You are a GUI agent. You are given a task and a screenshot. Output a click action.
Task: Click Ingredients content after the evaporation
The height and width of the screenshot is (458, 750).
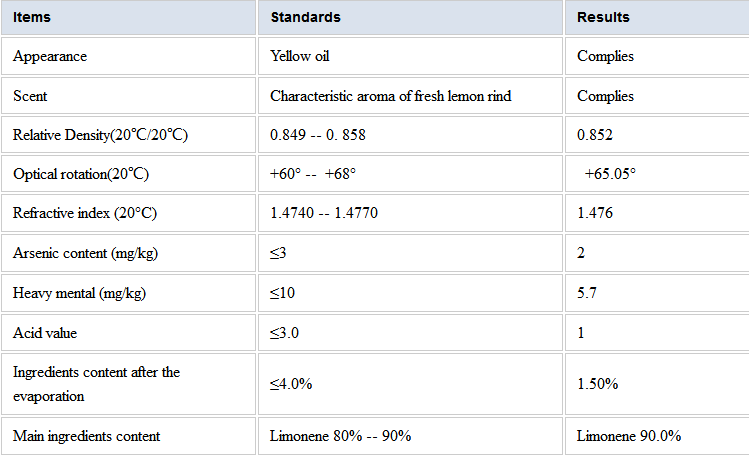tap(96, 384)
